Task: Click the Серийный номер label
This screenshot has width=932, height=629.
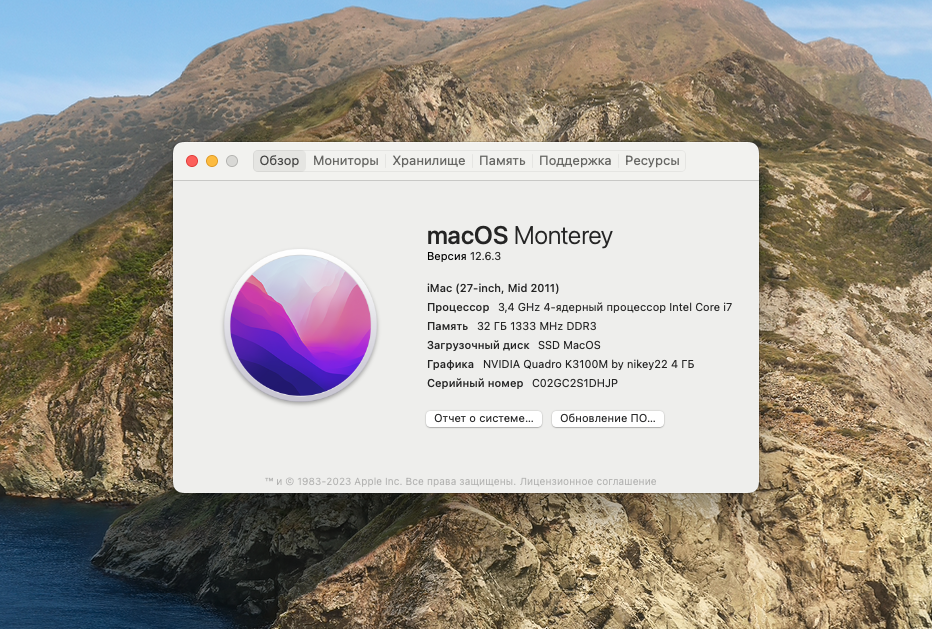Action: pos(475,383)
